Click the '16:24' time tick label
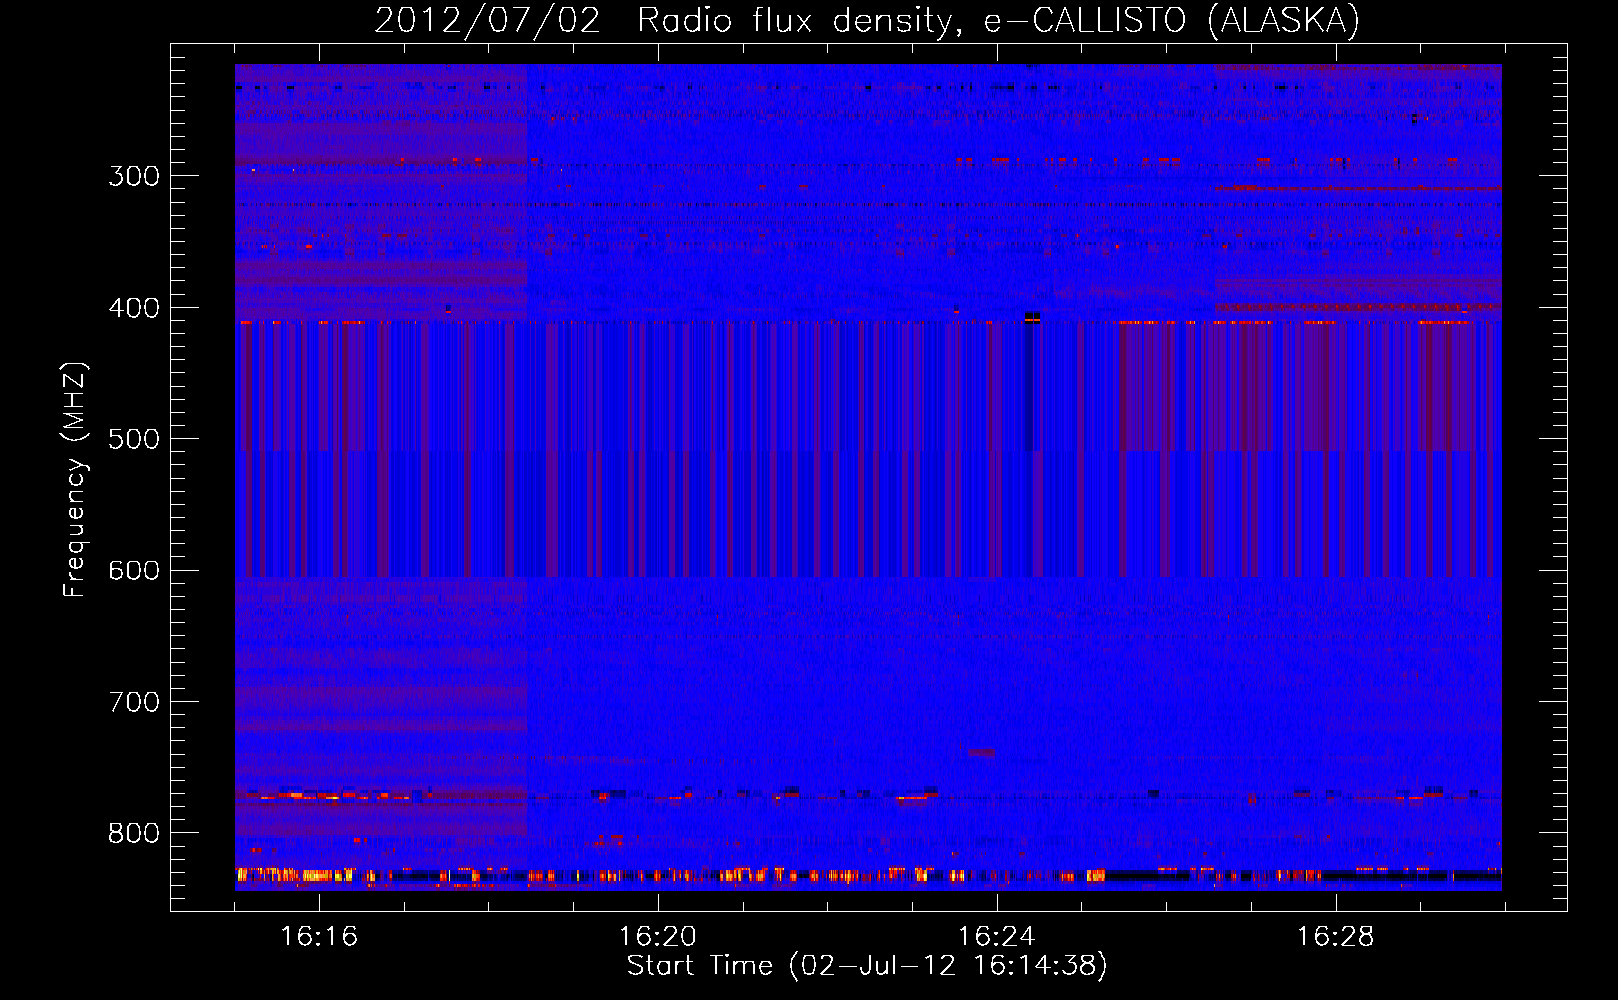The width and height of the screenshot is (1618, 1000). (x=996, y=936)
